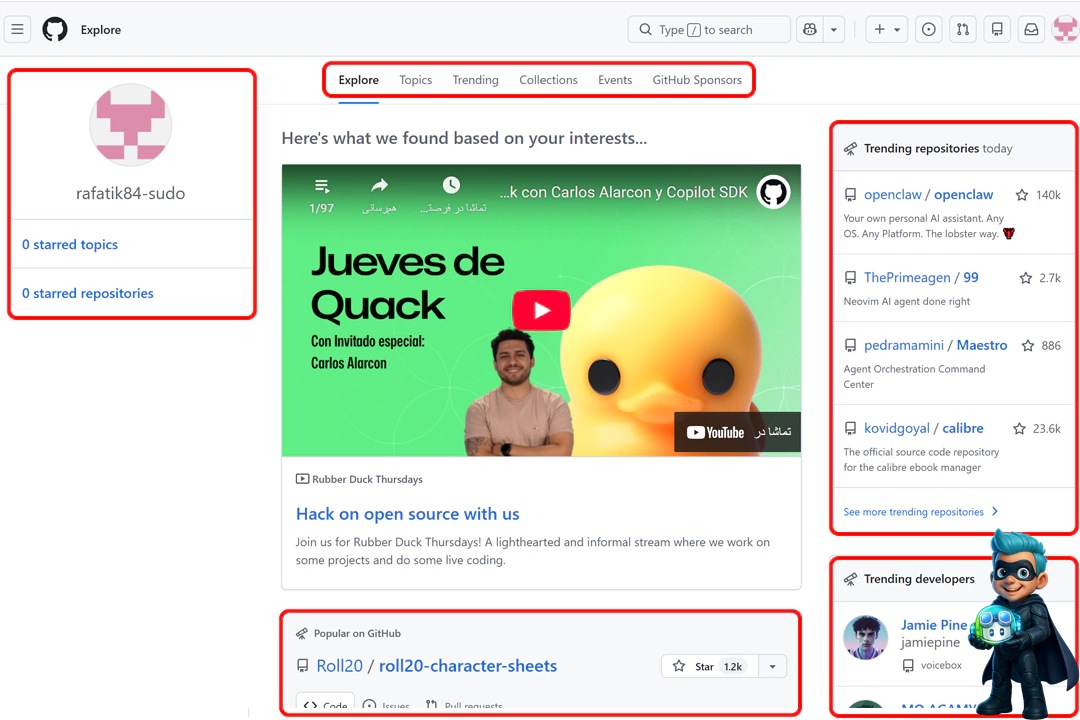View your issues using the circle-dot icon
1080x720 pixels.
928,29
